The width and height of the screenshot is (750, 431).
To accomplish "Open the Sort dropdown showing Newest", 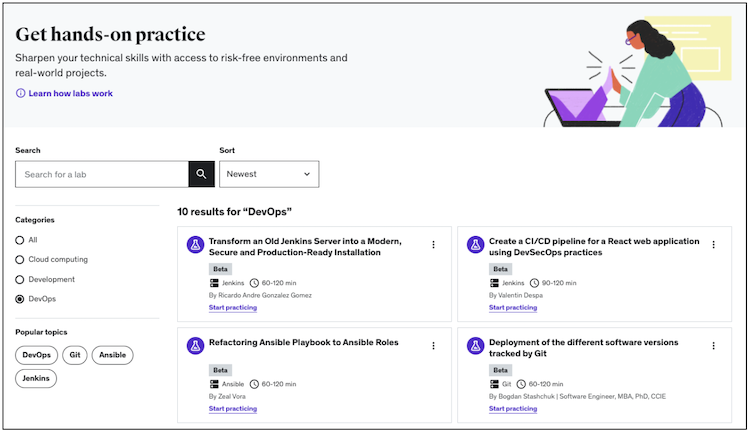I will click(269, 174).
